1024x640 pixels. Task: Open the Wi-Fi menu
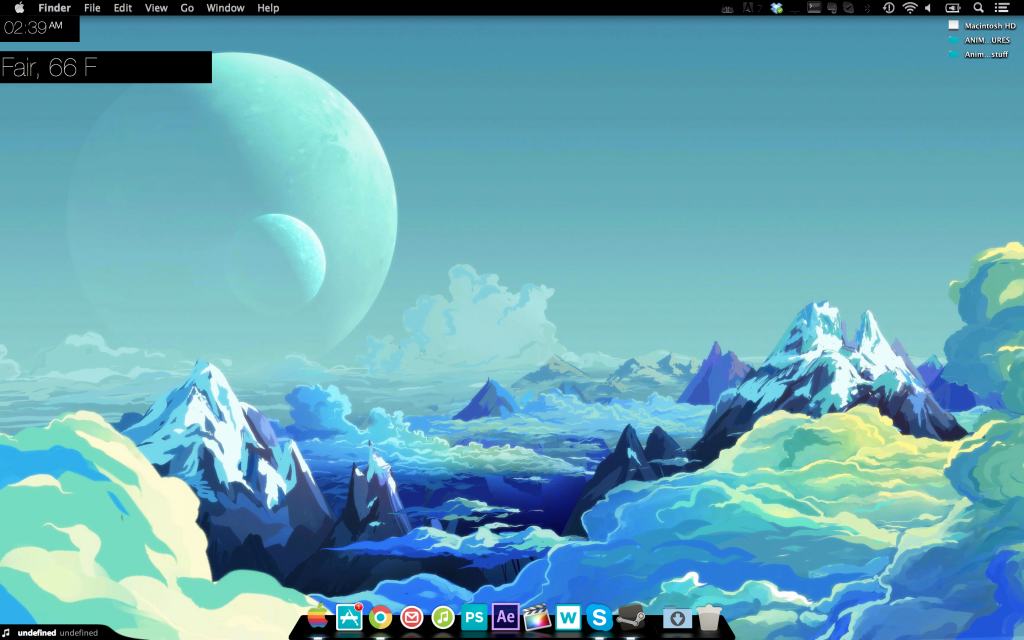click(x=910, y=8)
